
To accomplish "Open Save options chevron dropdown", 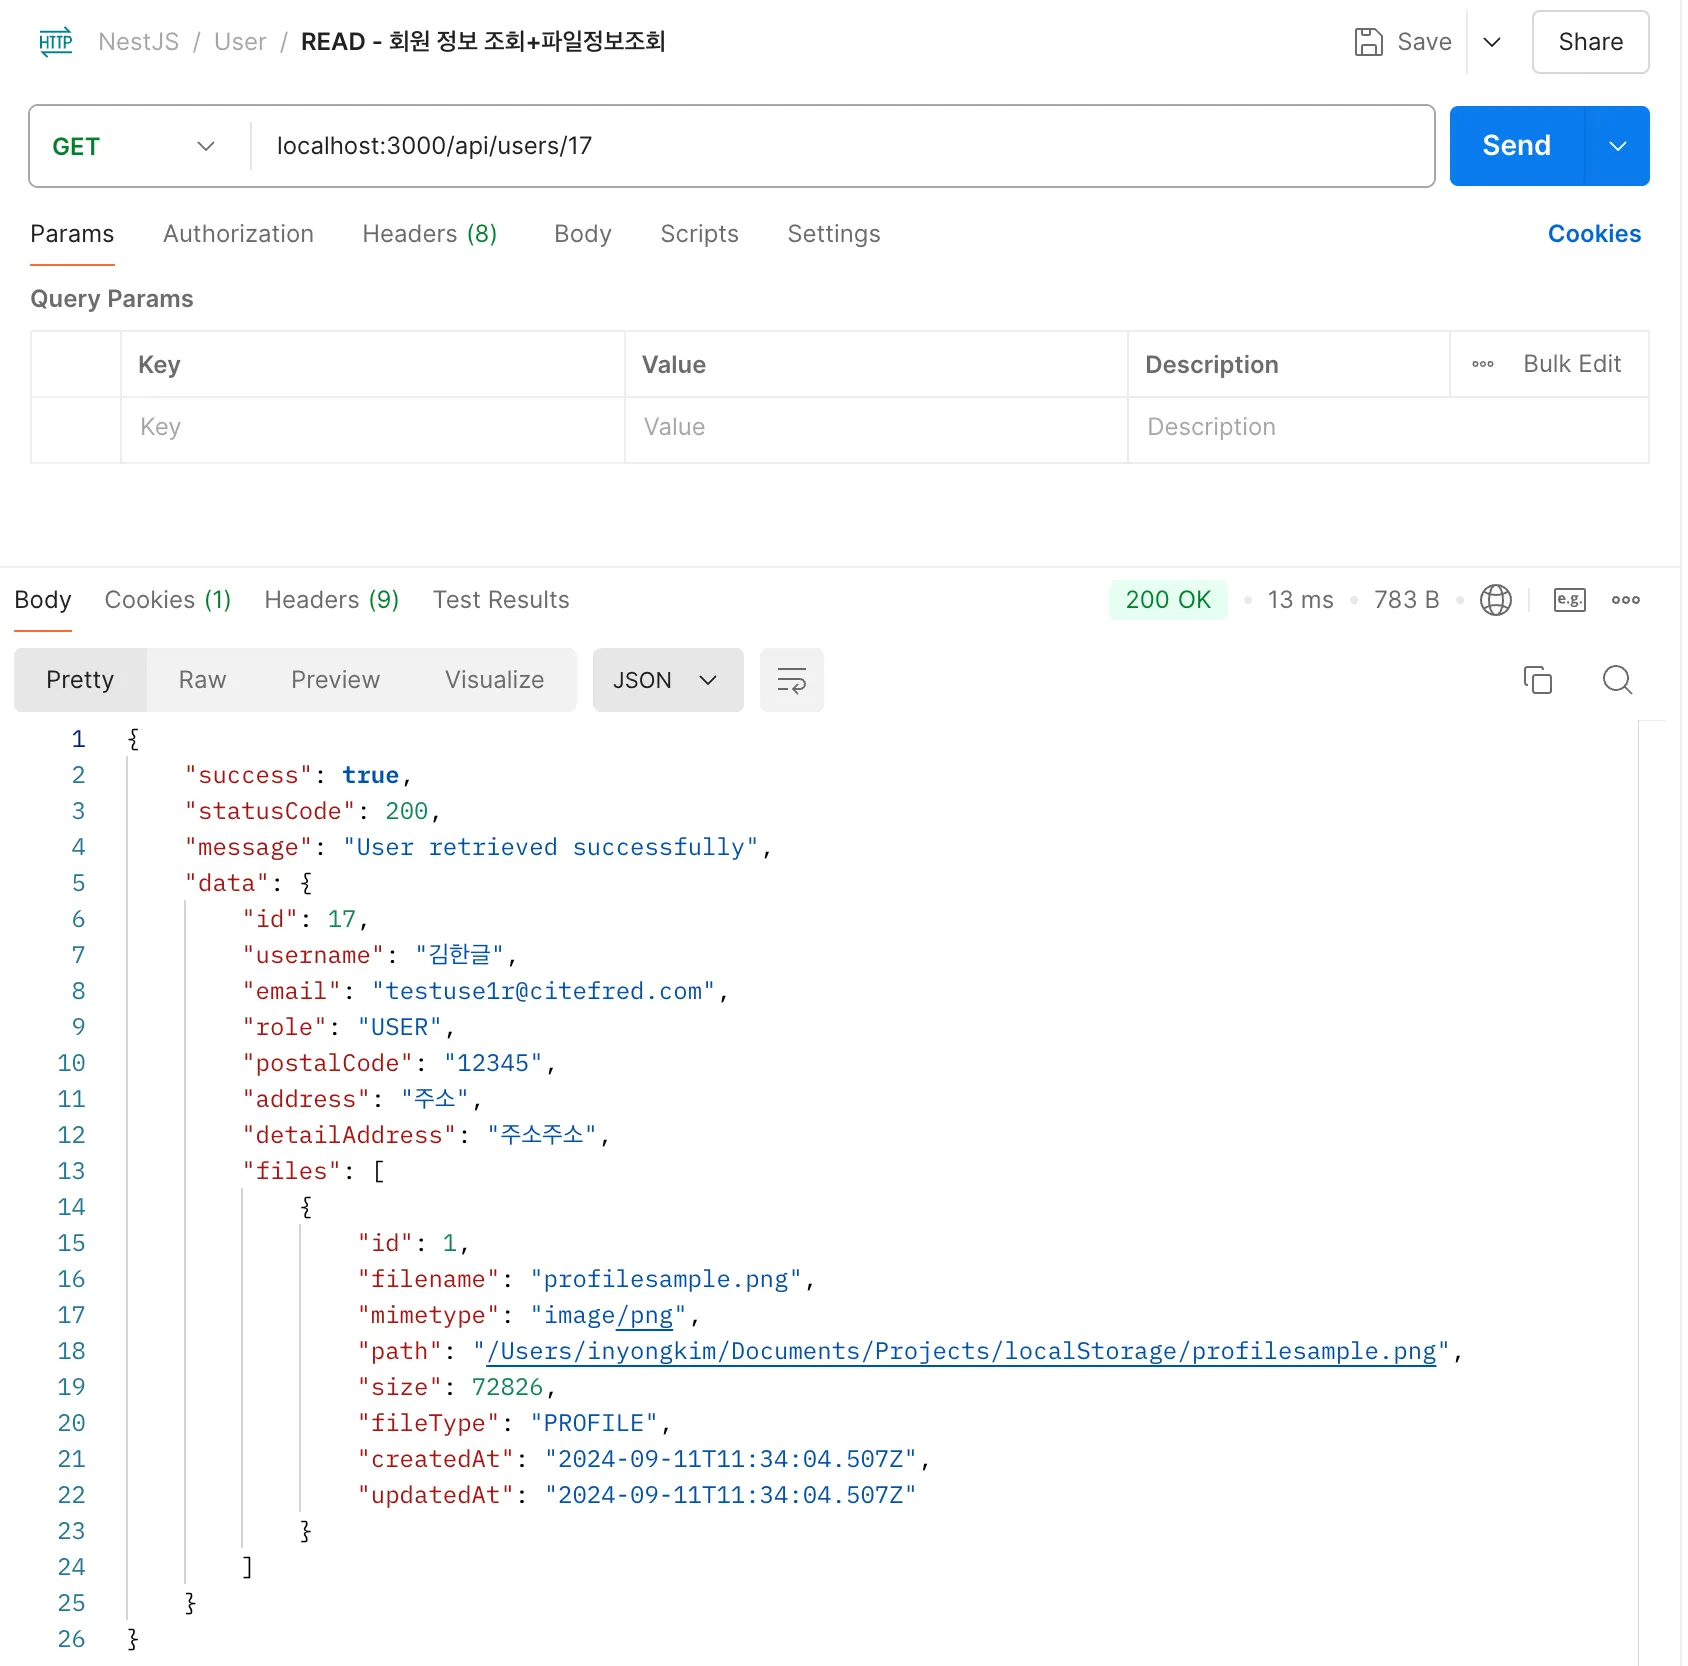I will [1491, 42].
